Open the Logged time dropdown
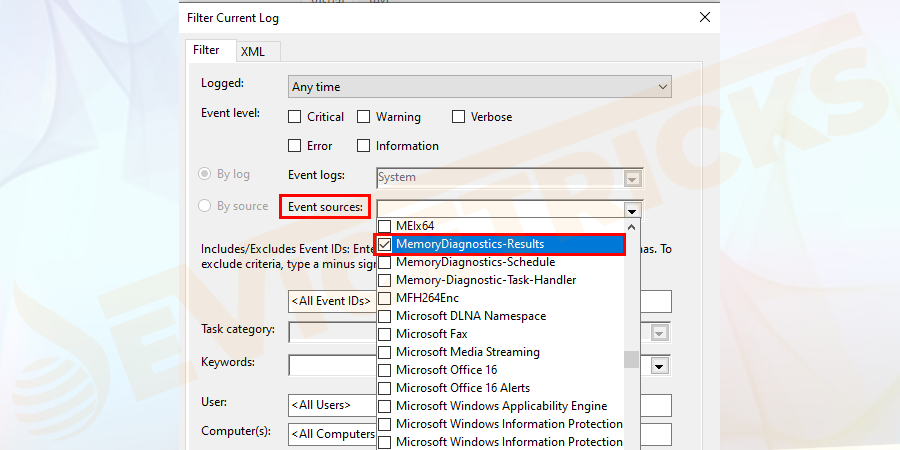900x450 pixels. click(x=480, y=87)
